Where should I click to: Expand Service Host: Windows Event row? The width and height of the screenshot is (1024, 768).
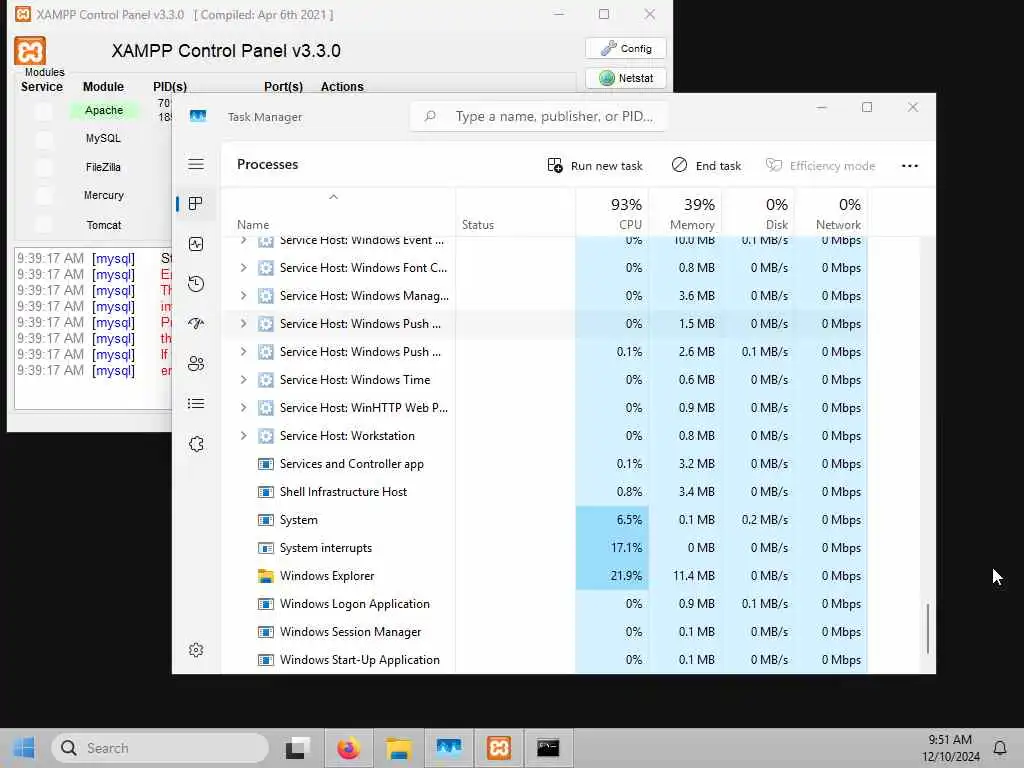tap(243, 240)
